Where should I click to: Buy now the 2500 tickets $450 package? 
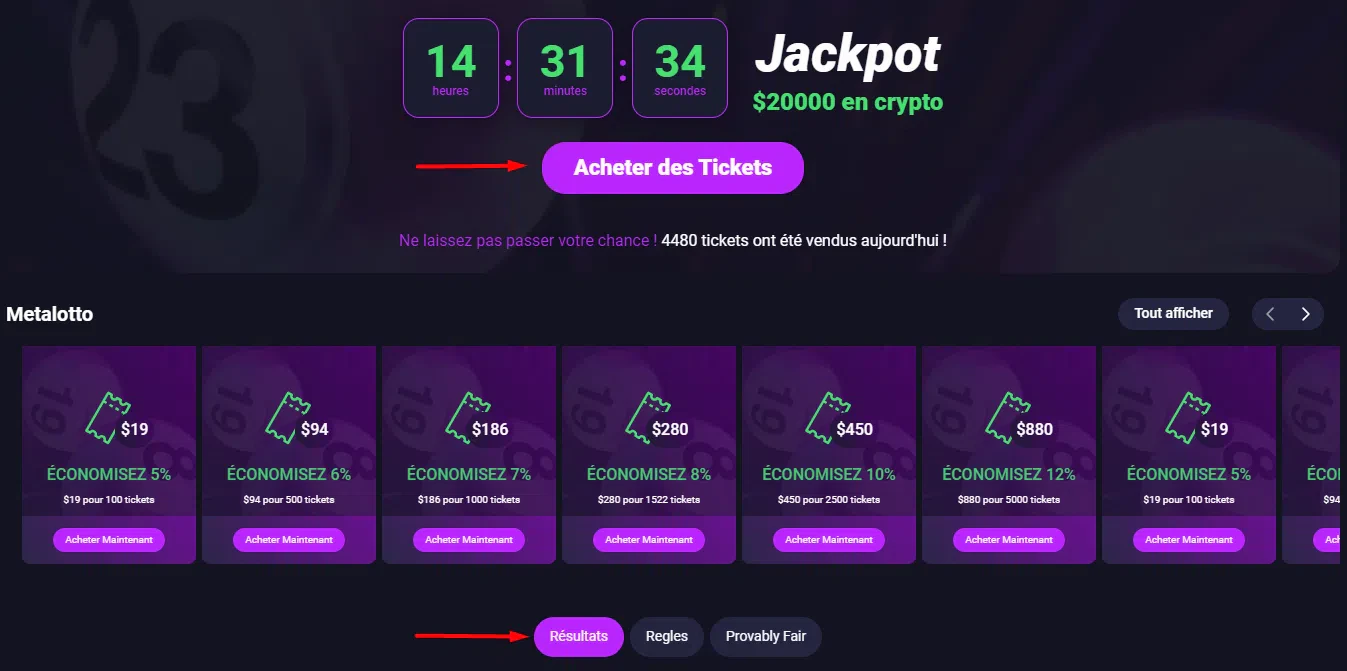[829, 540]
